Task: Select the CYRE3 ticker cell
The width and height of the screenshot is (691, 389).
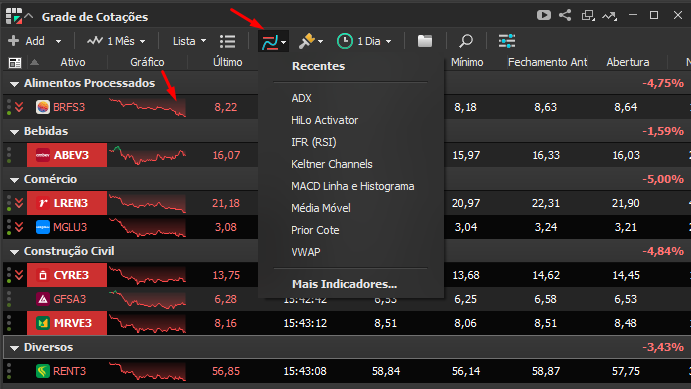Action: click(x=67, y=275)
